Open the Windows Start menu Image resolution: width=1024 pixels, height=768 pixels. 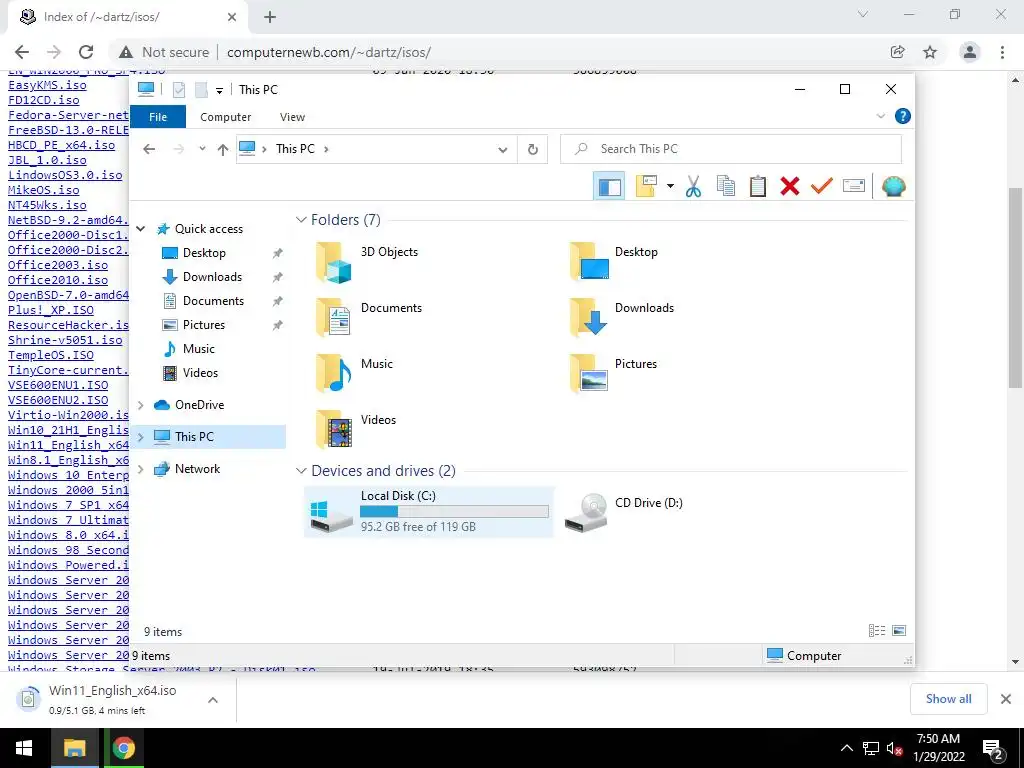point(24,748)
